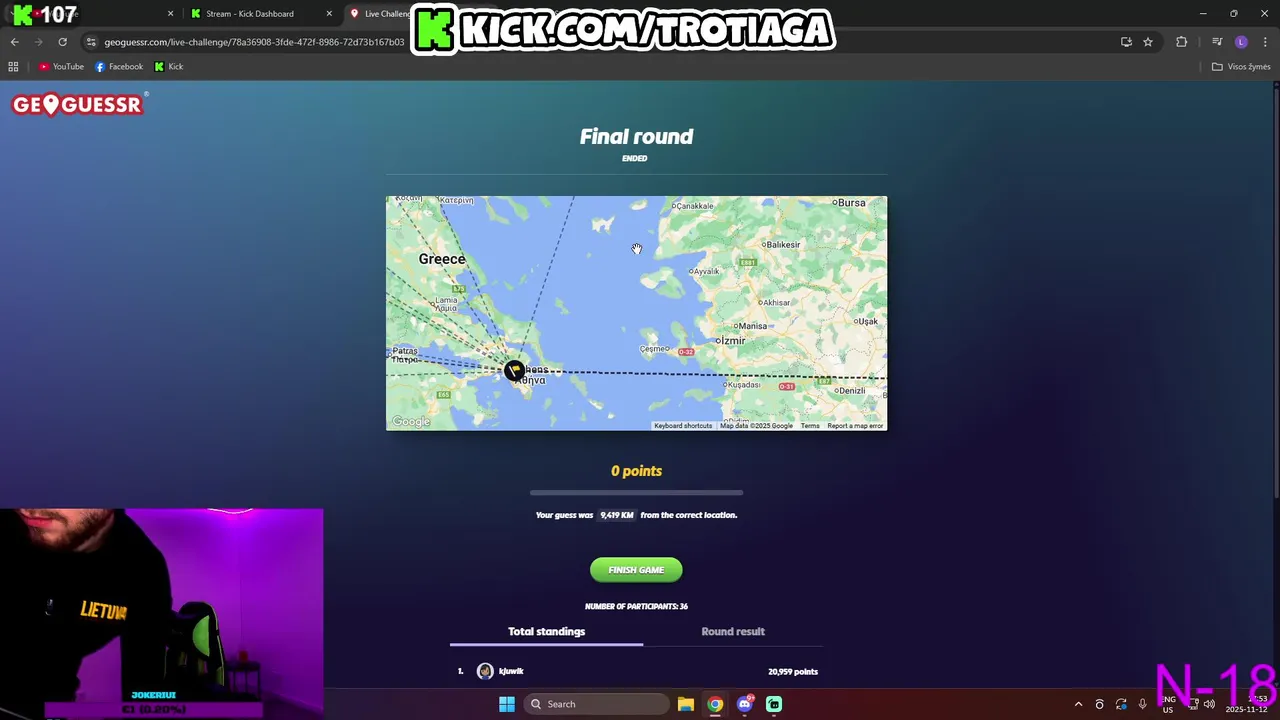Open the Visos žymės bookmarks folder
Image resolution: width=1280 pixels, height=720 pixels.
1240,67
